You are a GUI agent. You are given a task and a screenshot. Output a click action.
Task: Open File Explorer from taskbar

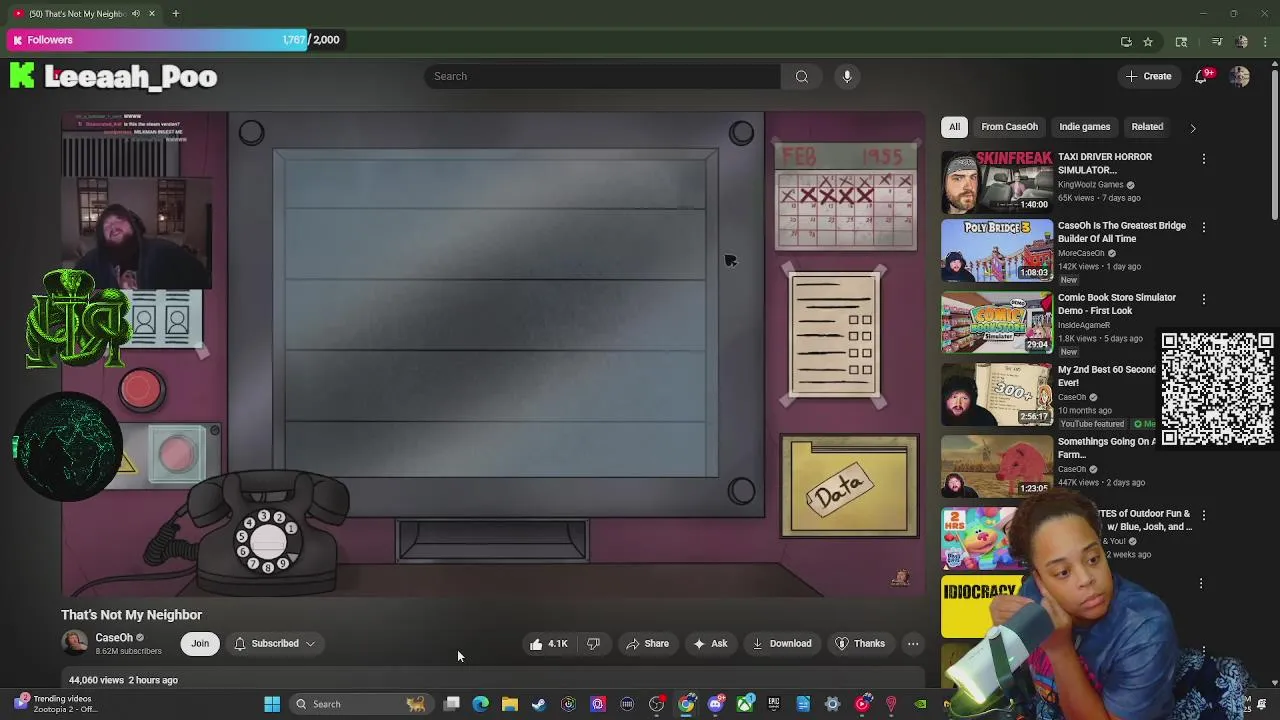(x=510, y=704)
